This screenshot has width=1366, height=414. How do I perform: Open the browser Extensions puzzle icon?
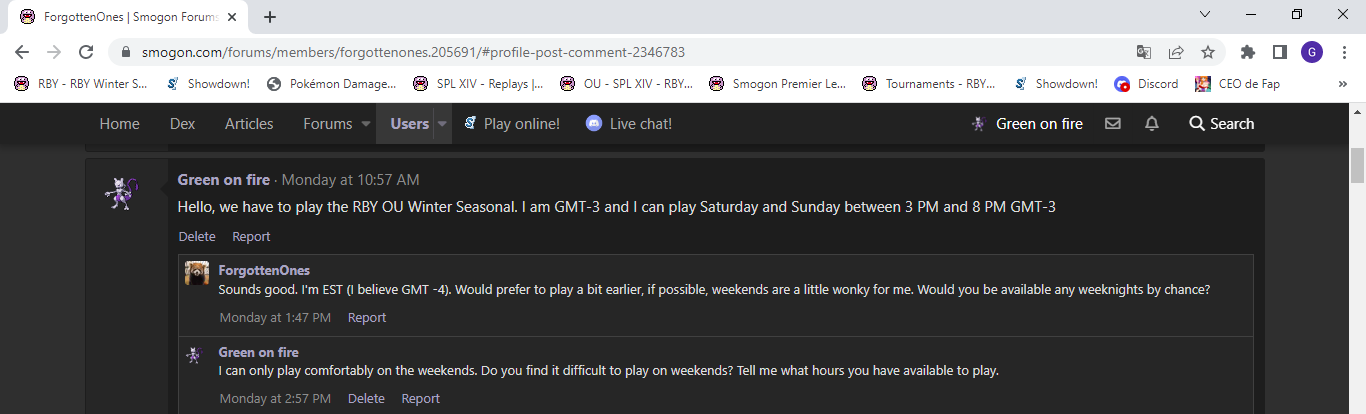(1247, 52)
